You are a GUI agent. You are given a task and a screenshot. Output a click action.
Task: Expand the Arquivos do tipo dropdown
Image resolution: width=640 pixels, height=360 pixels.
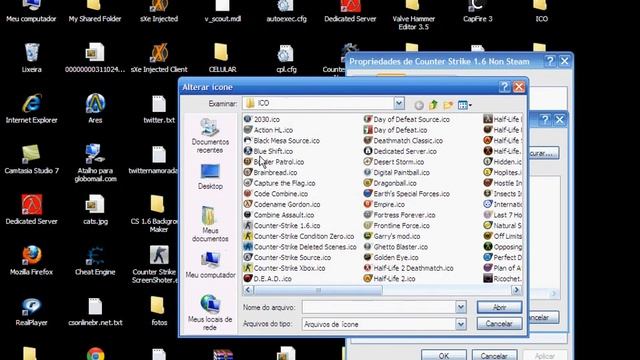point(460,324)
